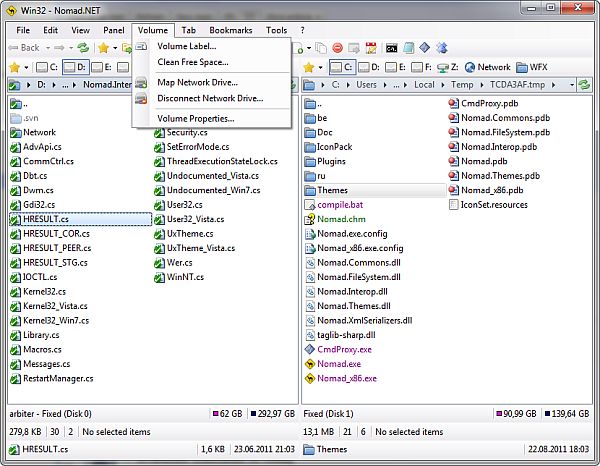Click left panel favorites star icon

pyautogui.click(x=15, y=68)
